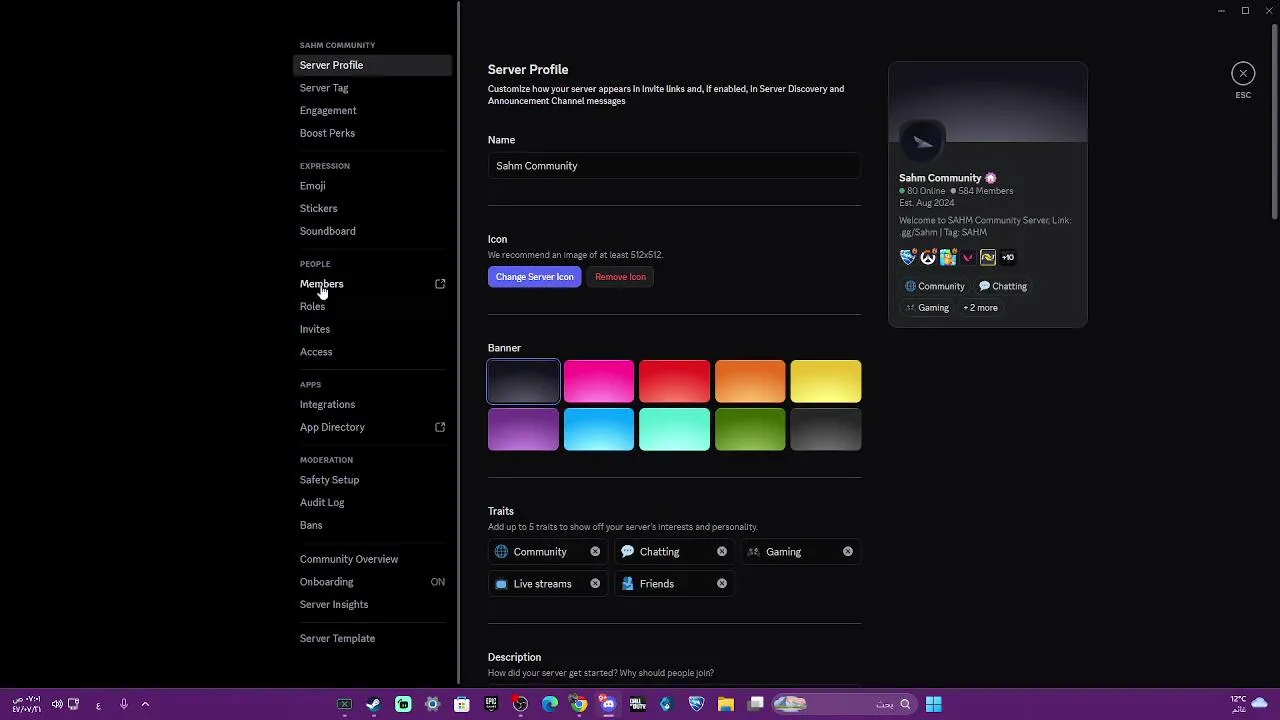The image size is (1280, 720).
Task: Open Access settings
Action: 372,352
